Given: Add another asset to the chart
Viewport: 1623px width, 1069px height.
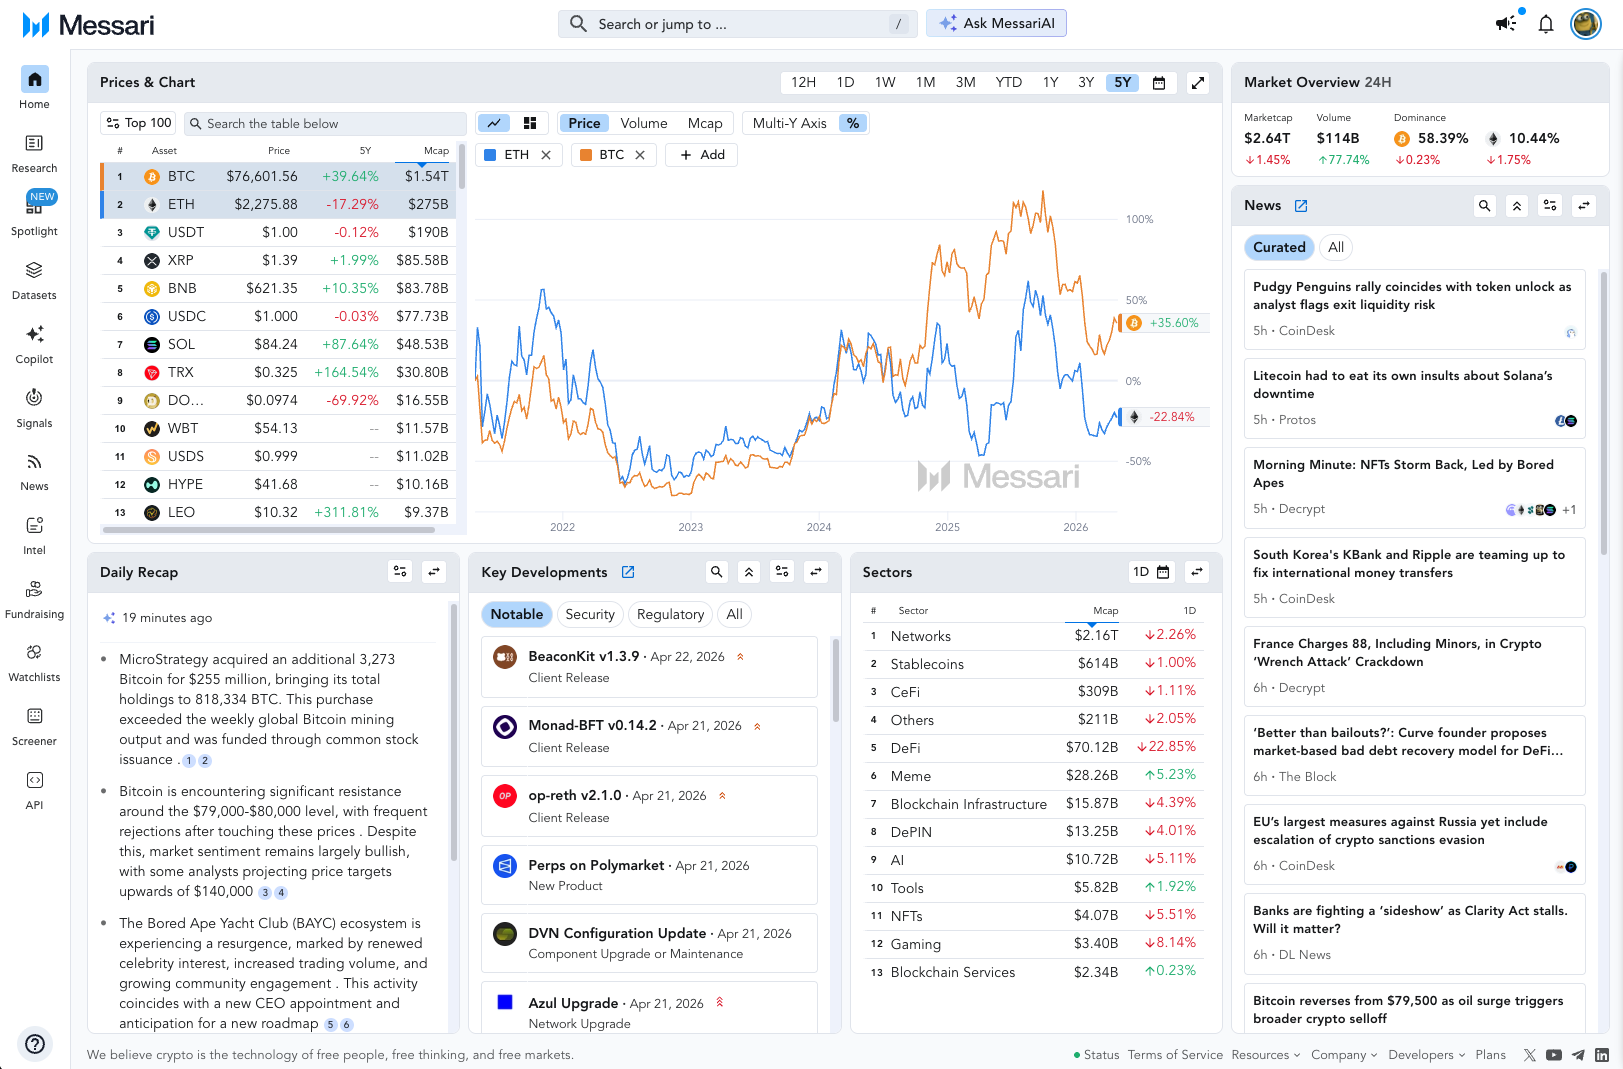Looking at the screenshot, I should point(702,155).
